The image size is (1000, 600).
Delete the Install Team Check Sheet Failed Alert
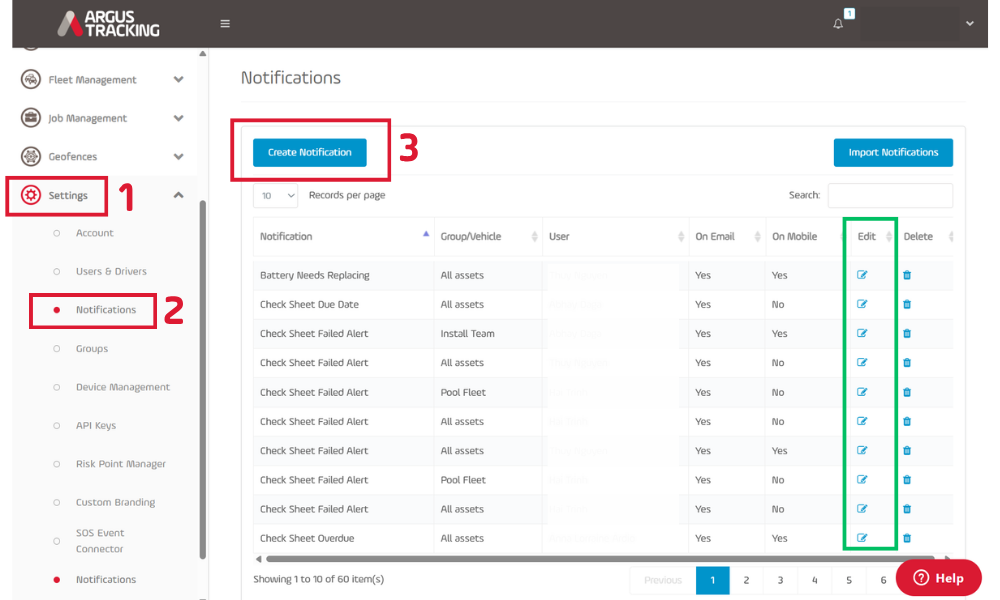tap(907, 333)
